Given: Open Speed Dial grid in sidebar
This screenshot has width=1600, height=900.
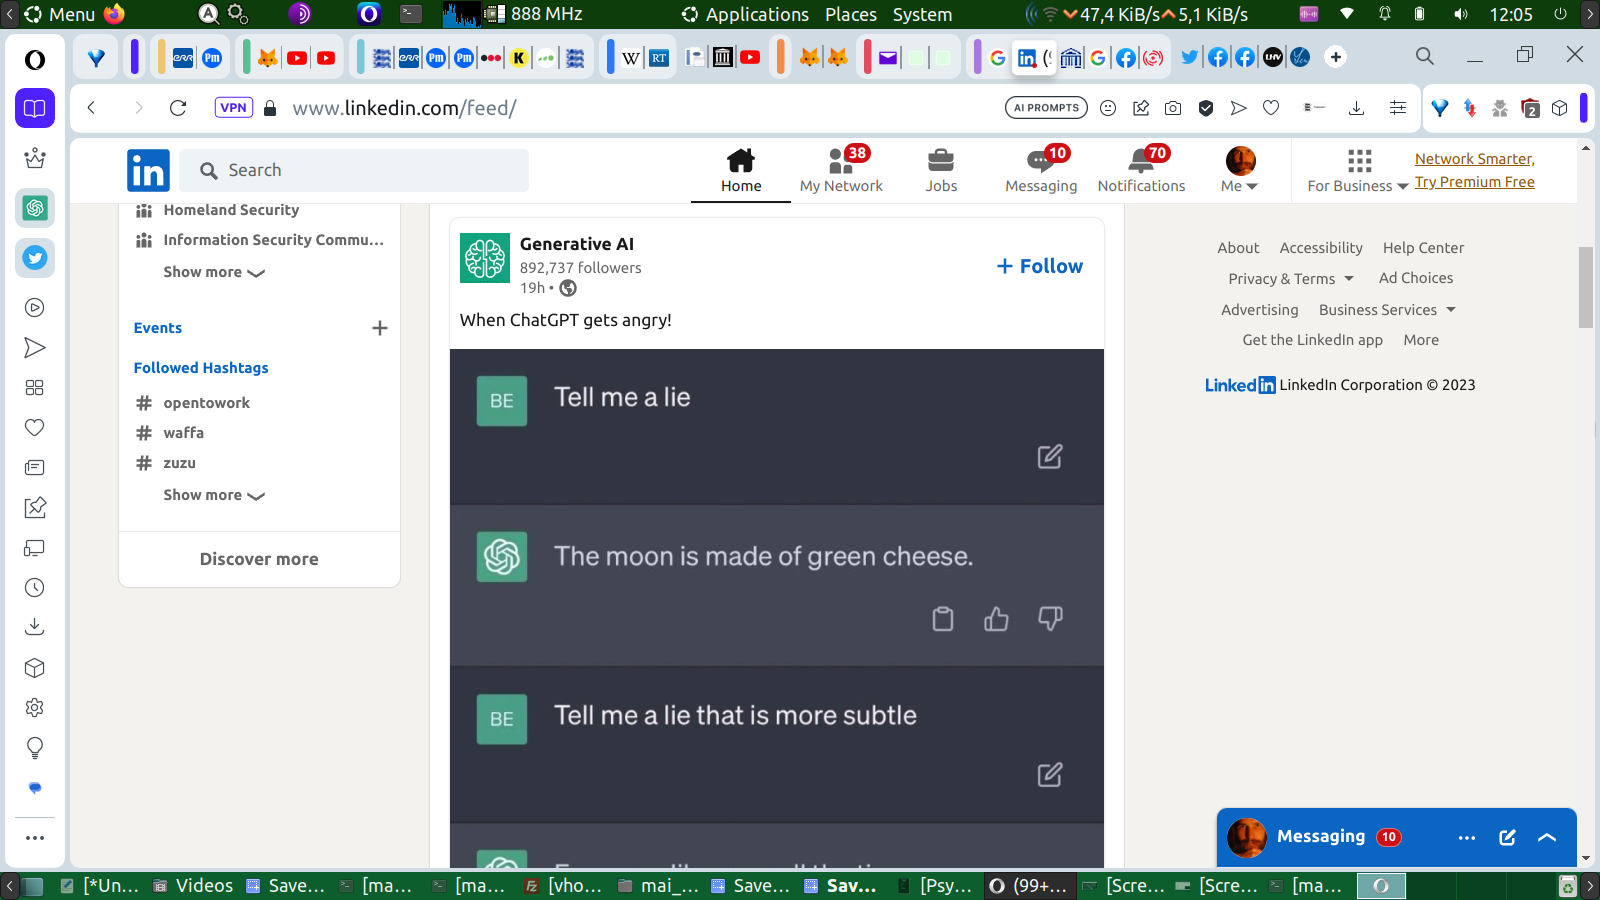Looking at the screenshot, I should 35,388.
